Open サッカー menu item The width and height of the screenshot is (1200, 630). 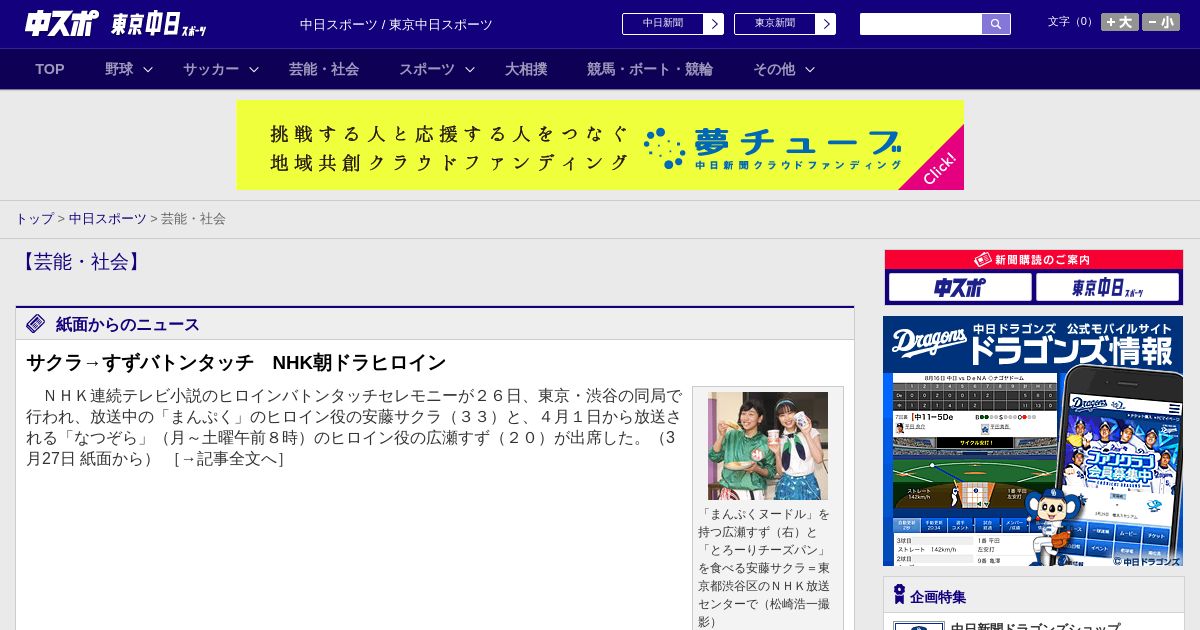coord(211,69)
